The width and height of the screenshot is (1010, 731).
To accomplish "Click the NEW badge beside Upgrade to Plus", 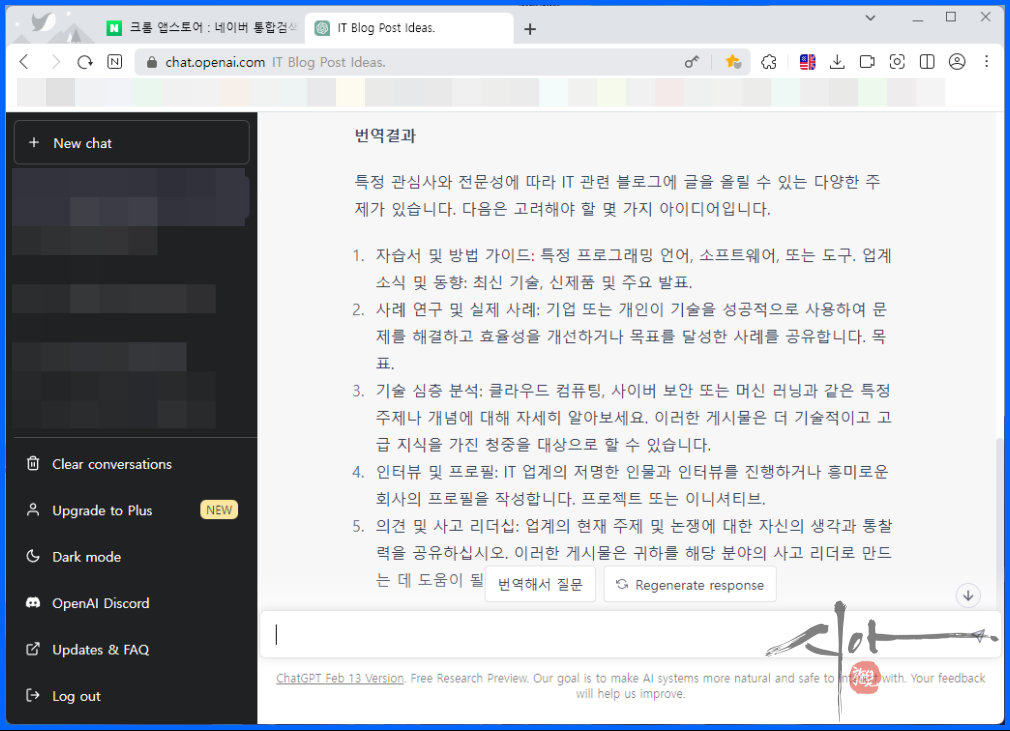I will coord(219,510).
